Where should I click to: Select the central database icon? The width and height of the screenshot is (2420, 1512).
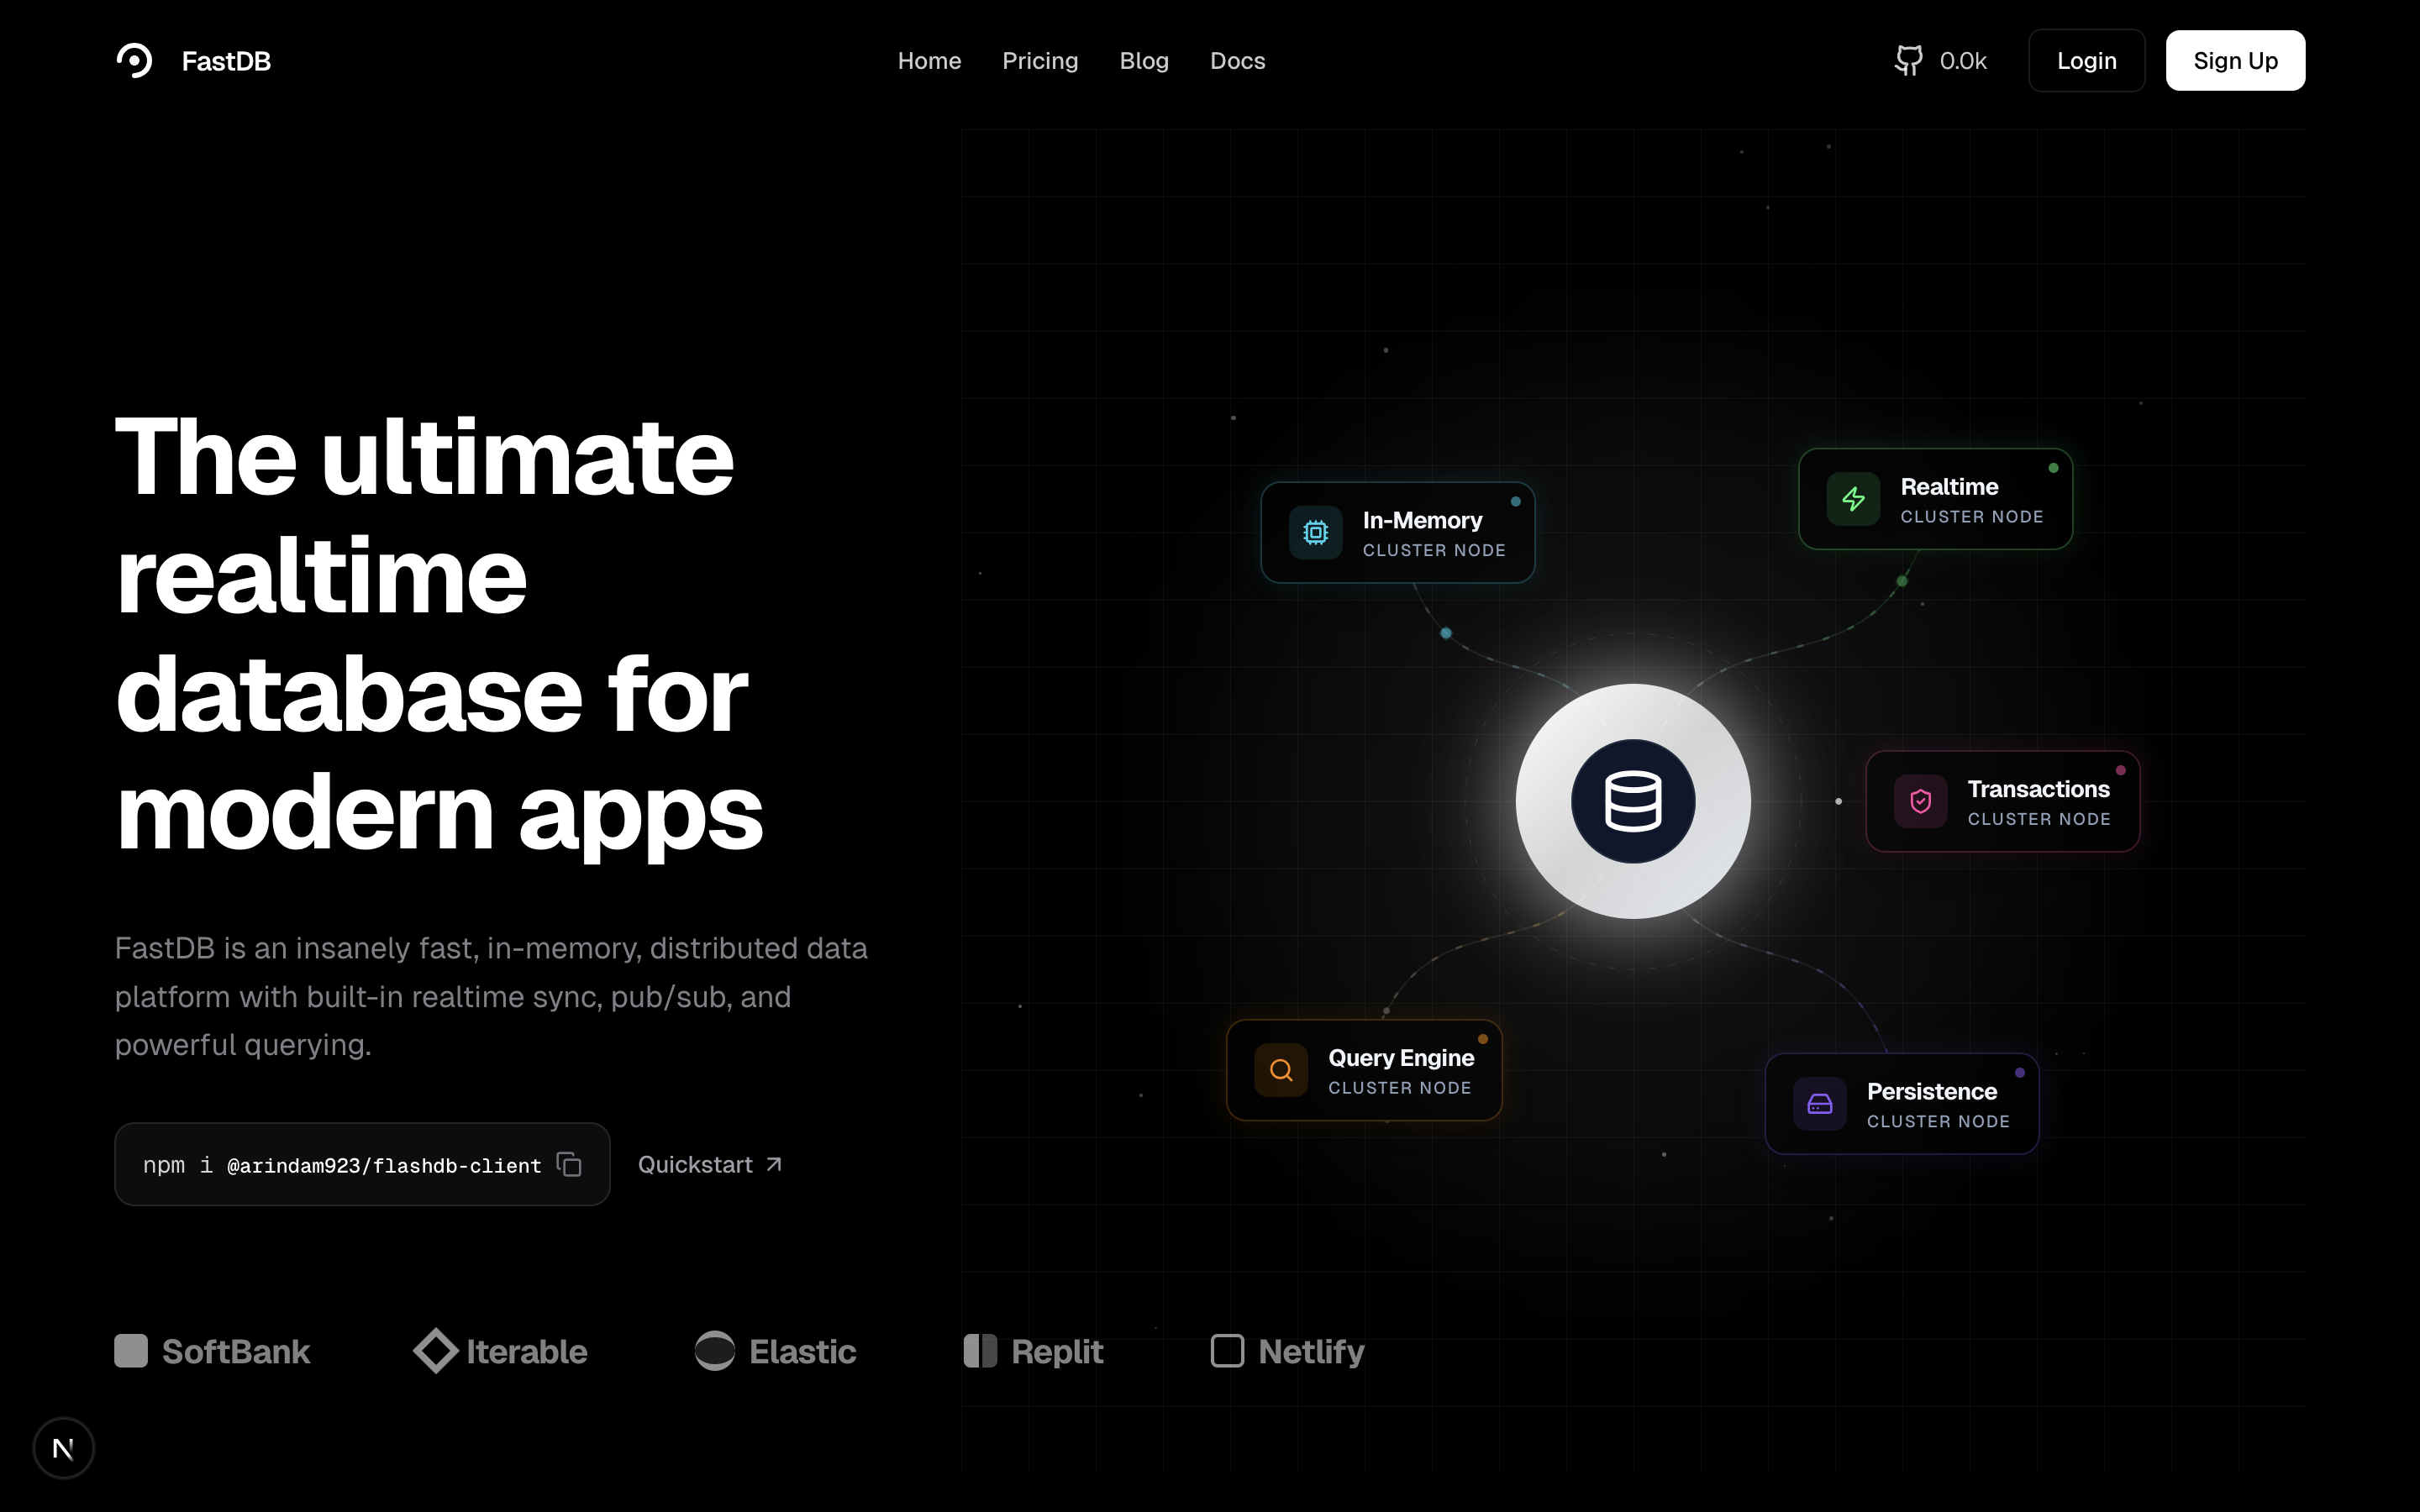1633,800
